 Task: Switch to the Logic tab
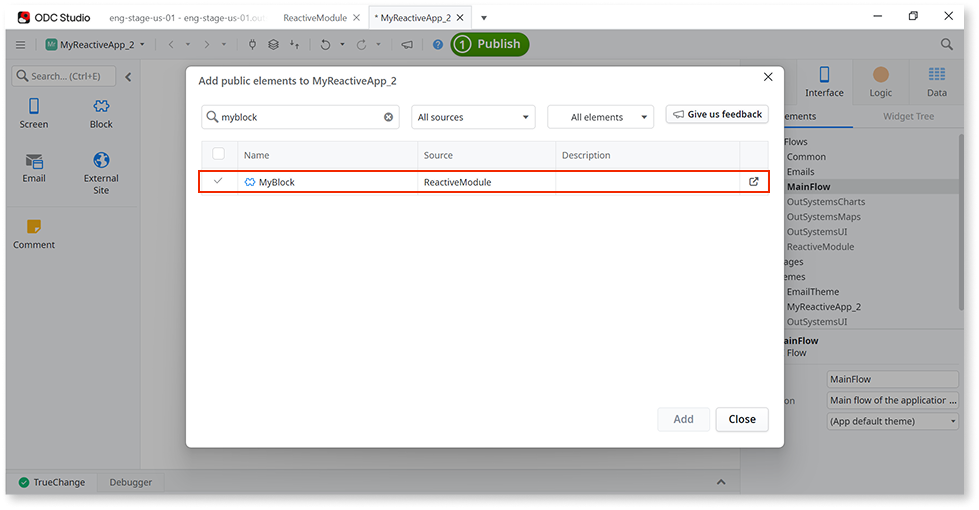pos(880,82)
